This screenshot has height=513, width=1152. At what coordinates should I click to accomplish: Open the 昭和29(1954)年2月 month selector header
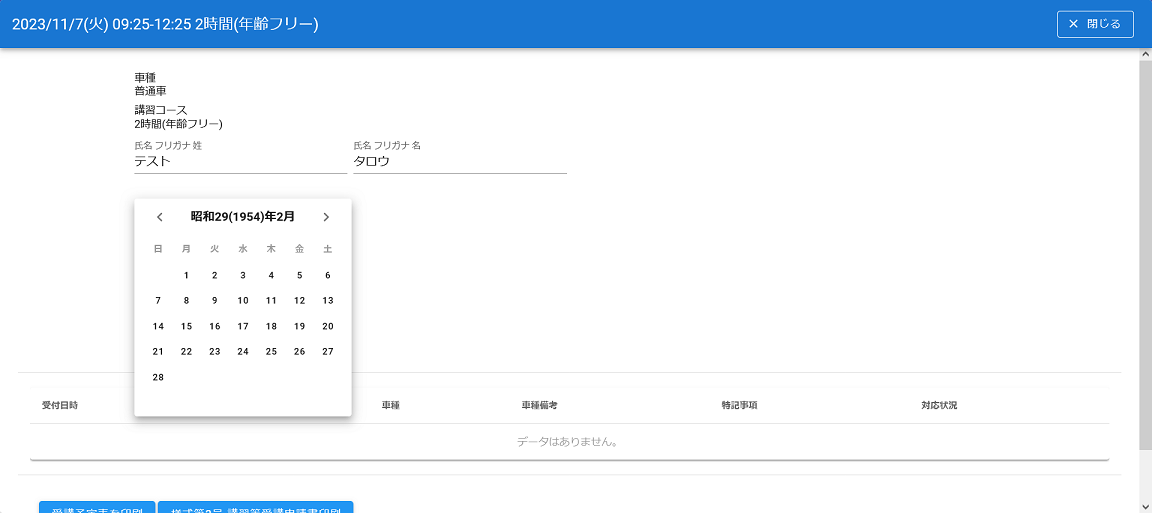point(242,217)
